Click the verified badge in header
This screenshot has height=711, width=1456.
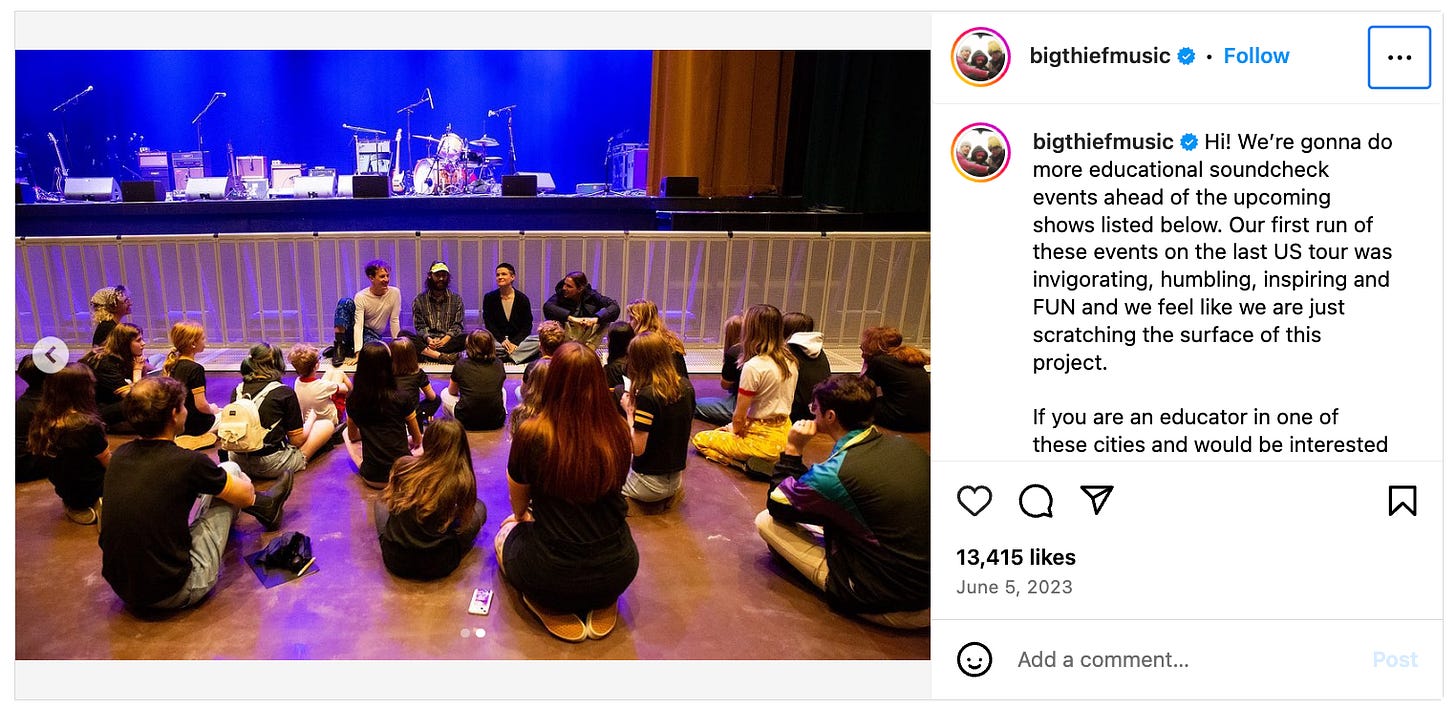coord(1186,56)
